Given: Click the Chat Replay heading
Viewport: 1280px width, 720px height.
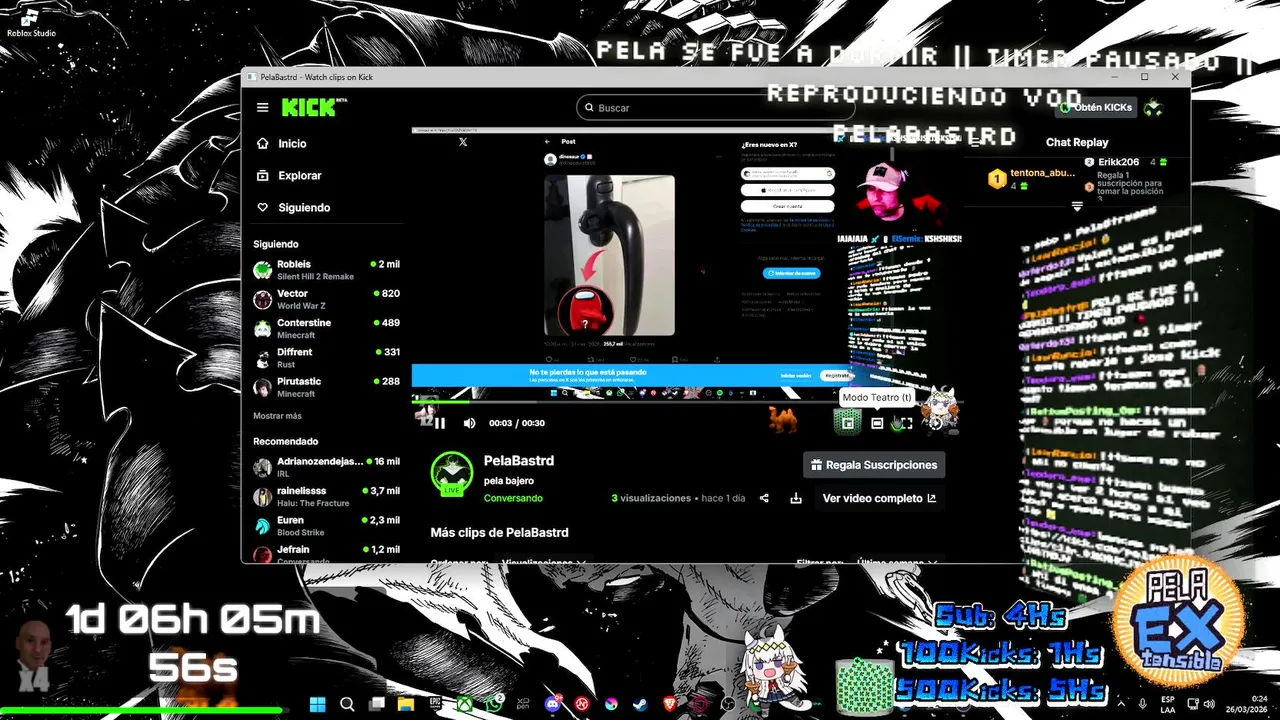Looking at the screenshot, I should click(x=1077, y=143).
